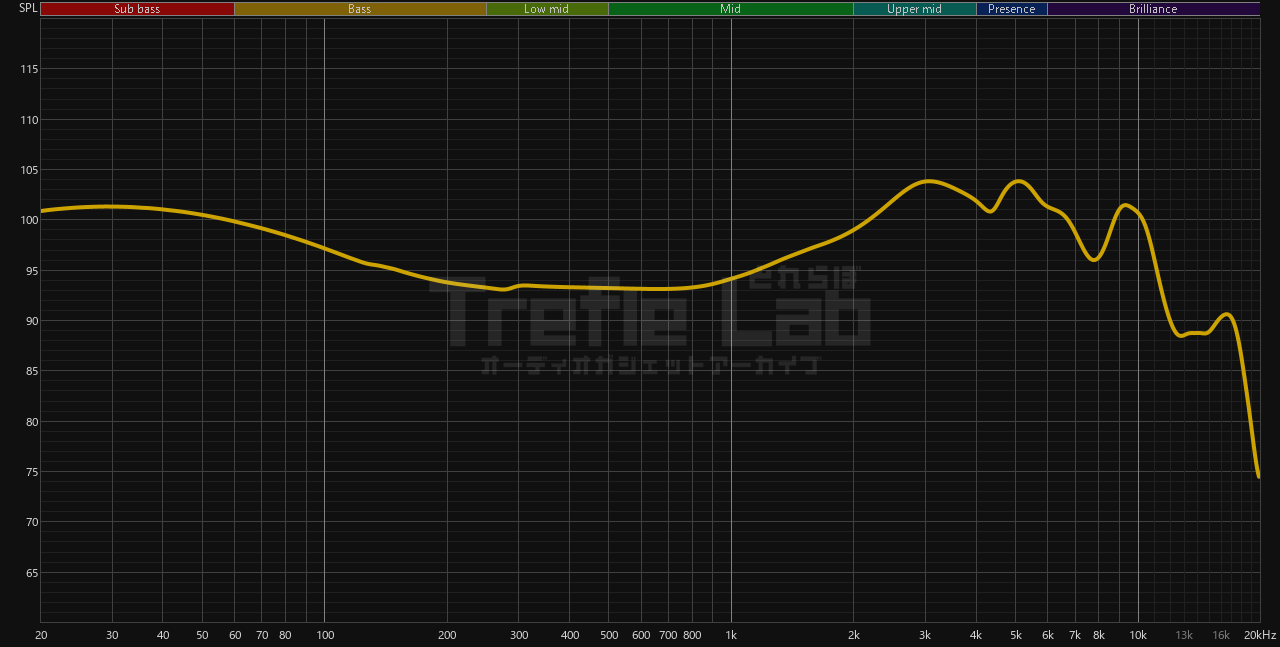1280x647 pixels.
Task: Select the 95 value on the SPL axis
Action: pos(31,271)
